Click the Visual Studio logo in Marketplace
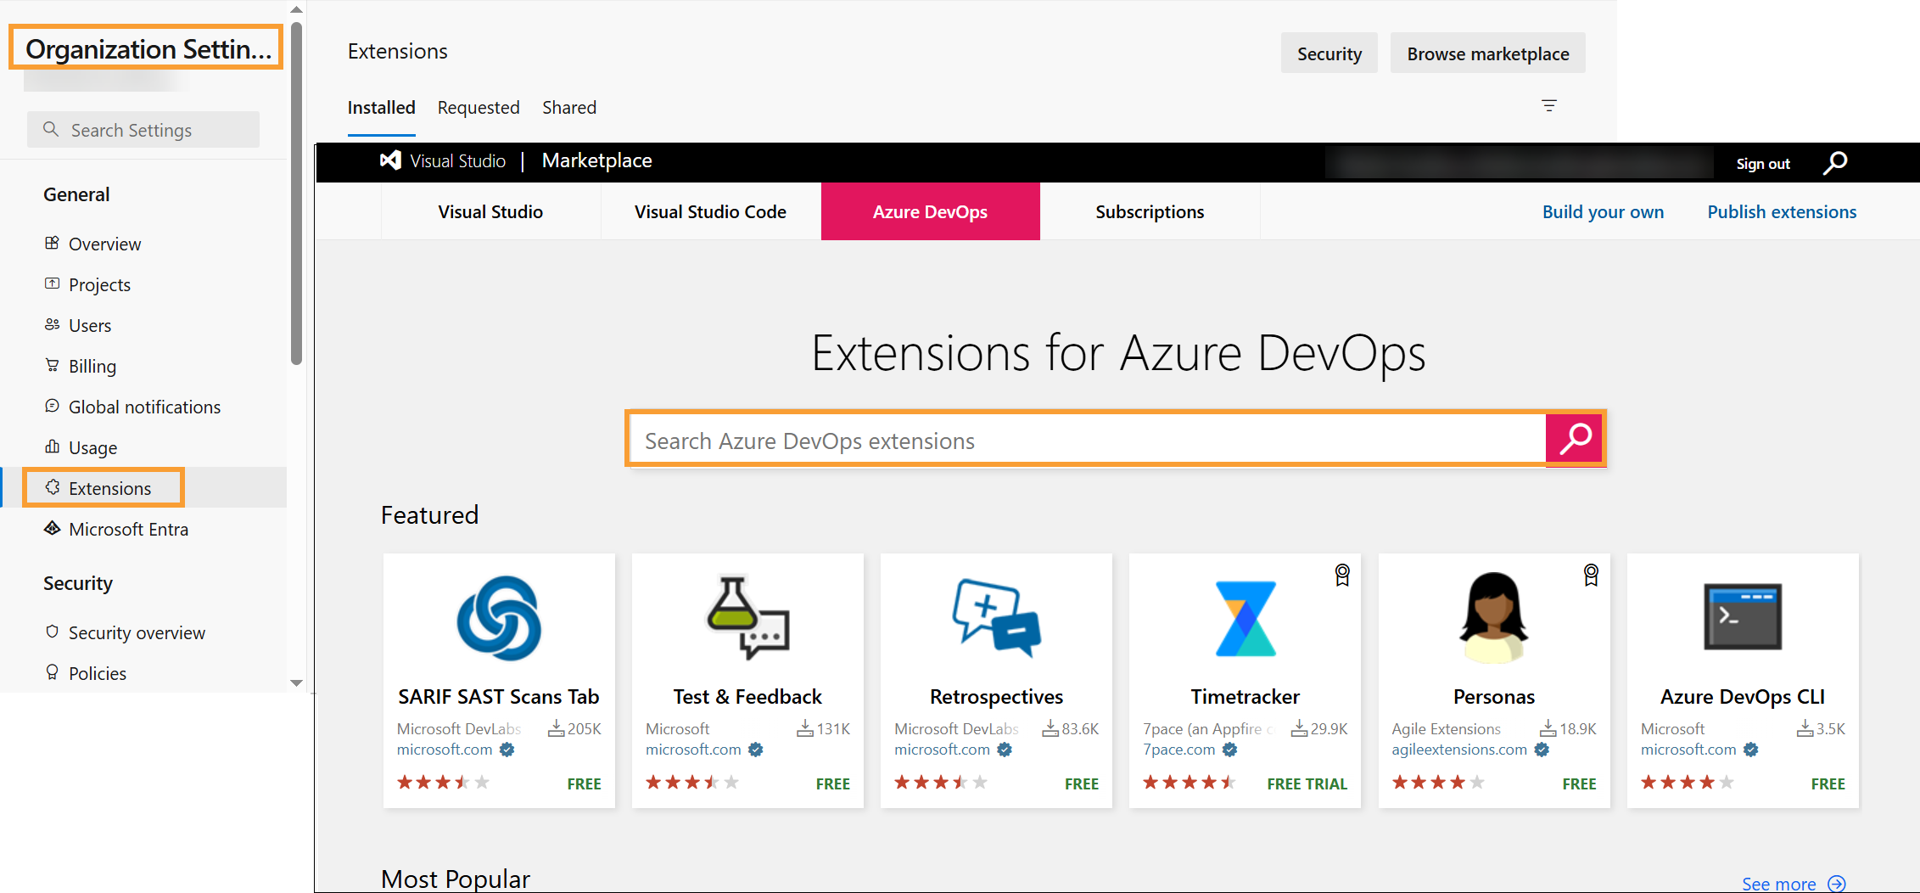 (x=390, y=160)
